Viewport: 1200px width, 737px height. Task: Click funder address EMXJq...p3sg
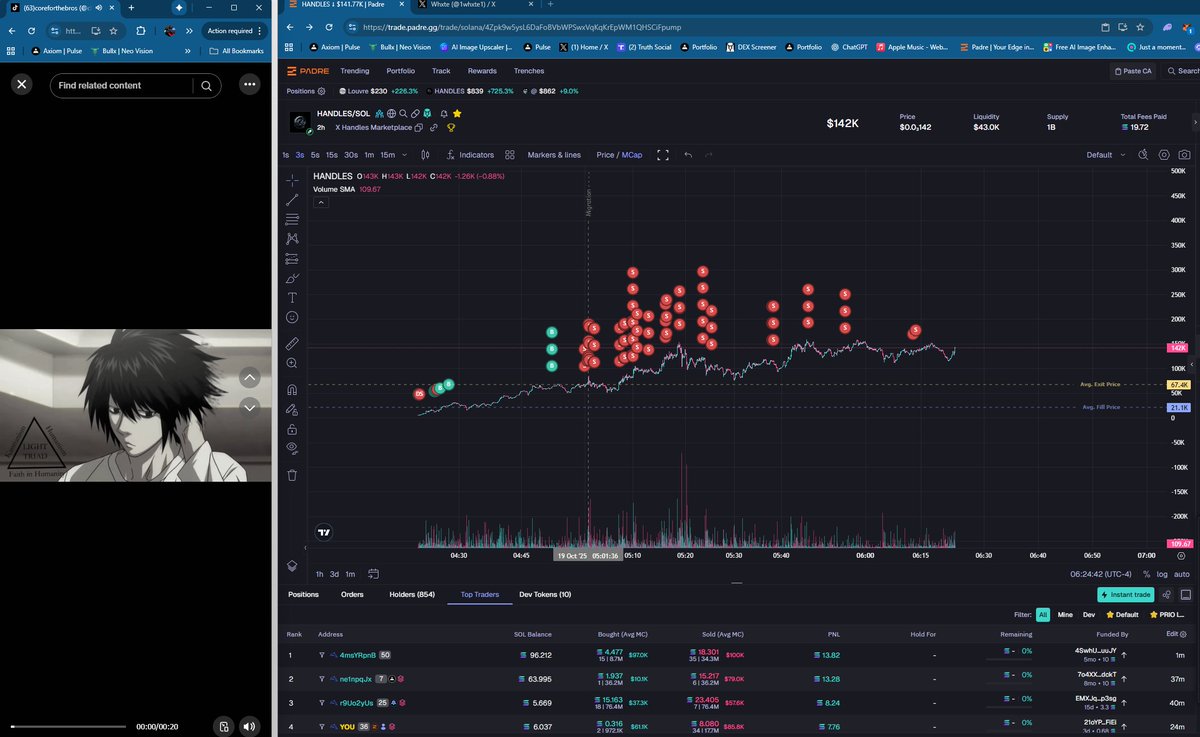click(x=1094, y=698)
